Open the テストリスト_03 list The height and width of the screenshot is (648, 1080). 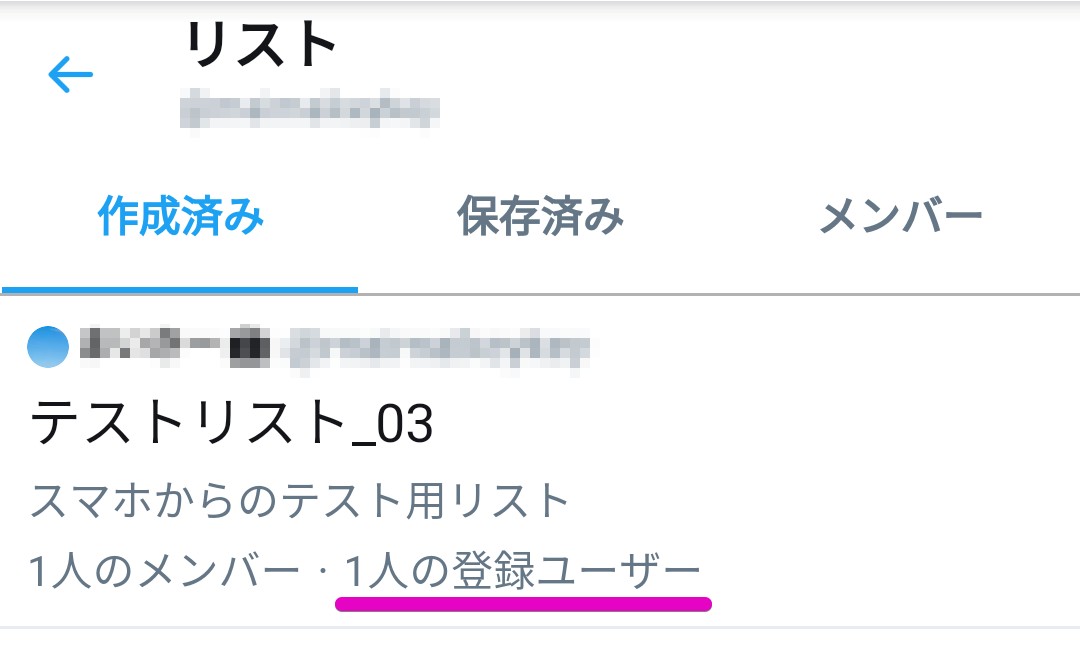point(232,423)
